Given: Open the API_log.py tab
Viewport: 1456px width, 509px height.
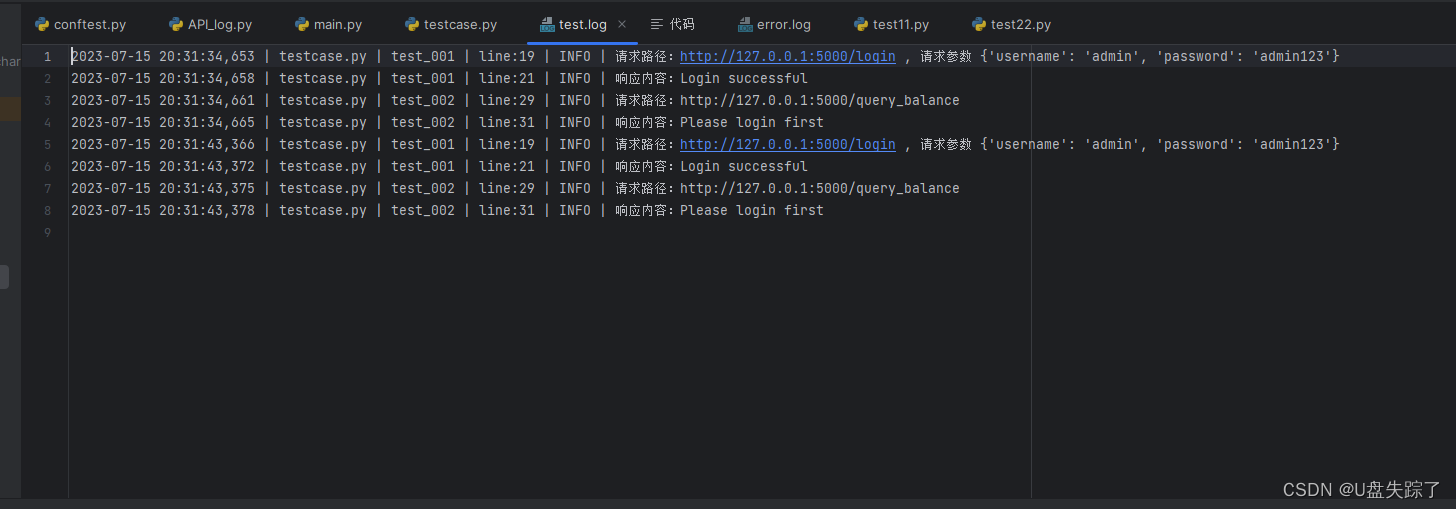Looking at the screenshot, I should pos(211,24).
